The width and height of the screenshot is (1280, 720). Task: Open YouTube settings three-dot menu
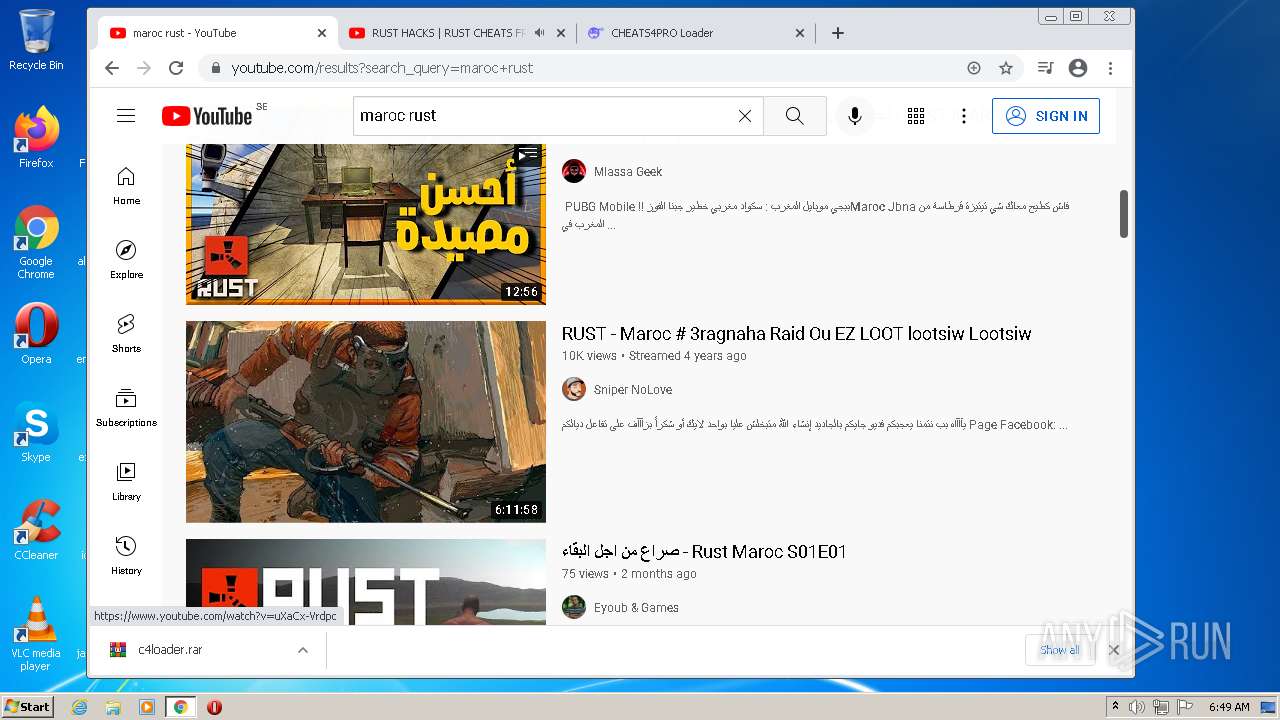click(964, 116)
